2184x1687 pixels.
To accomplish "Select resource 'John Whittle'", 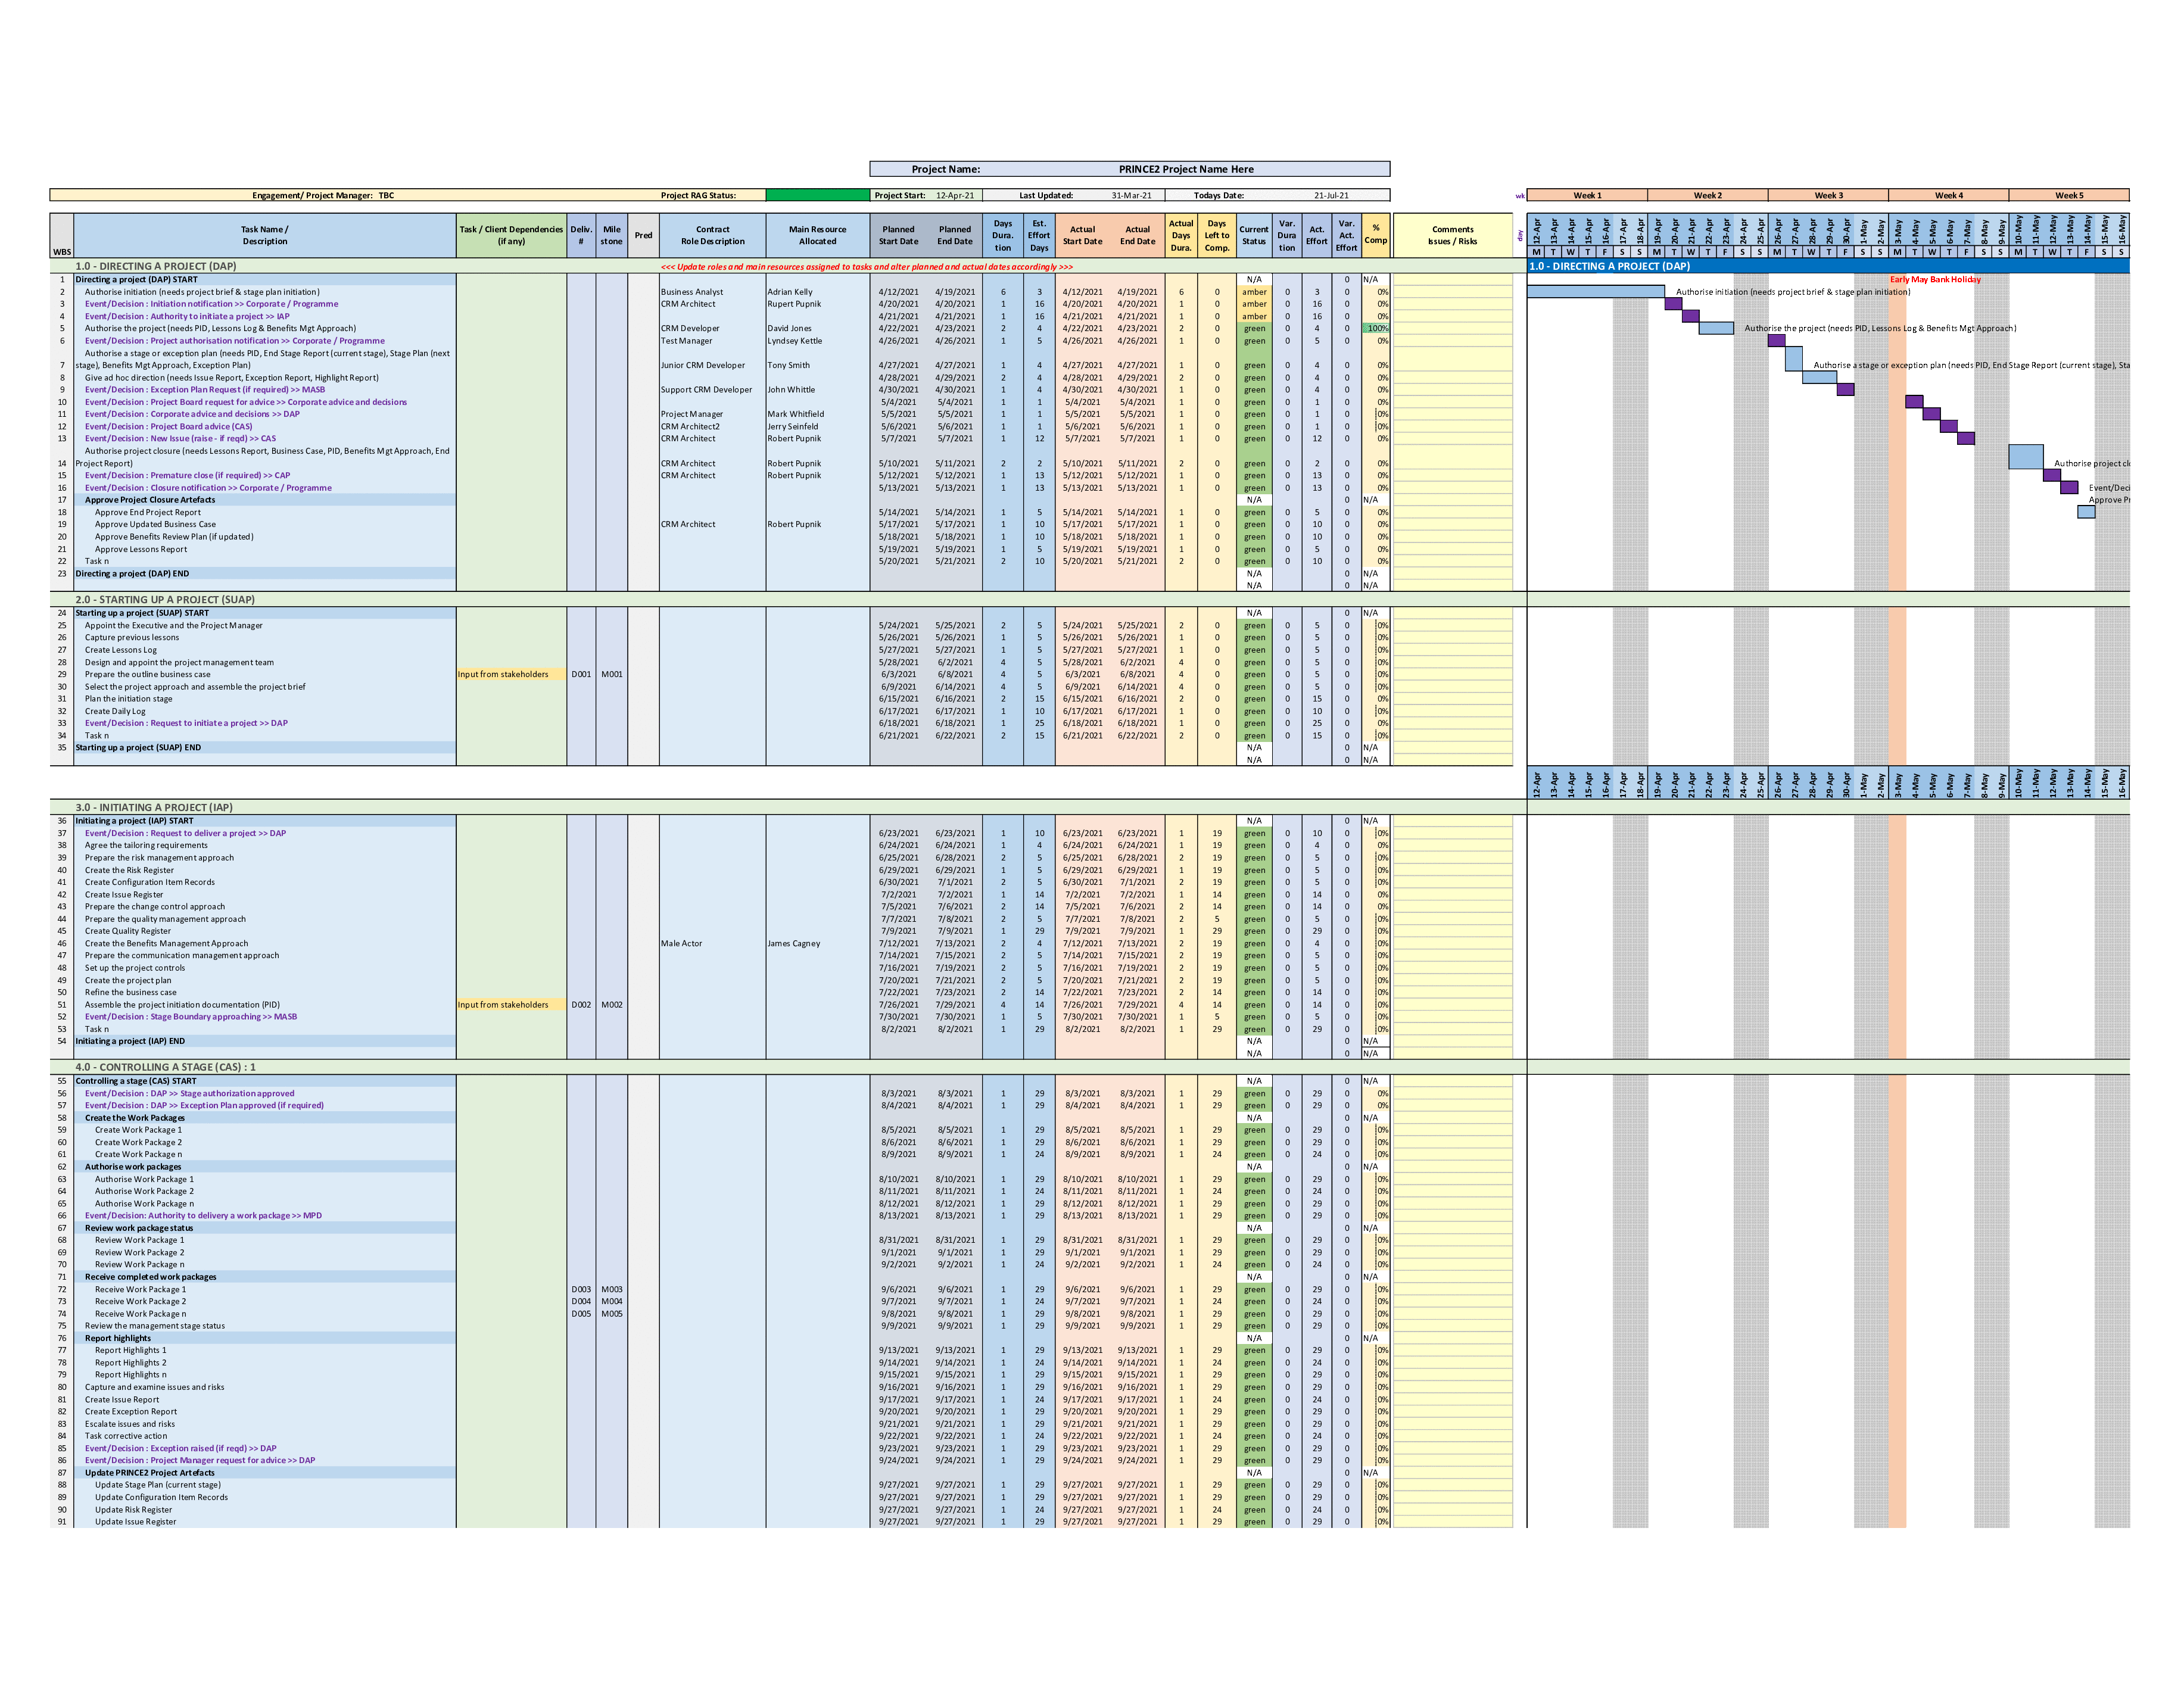I will 791,390.
